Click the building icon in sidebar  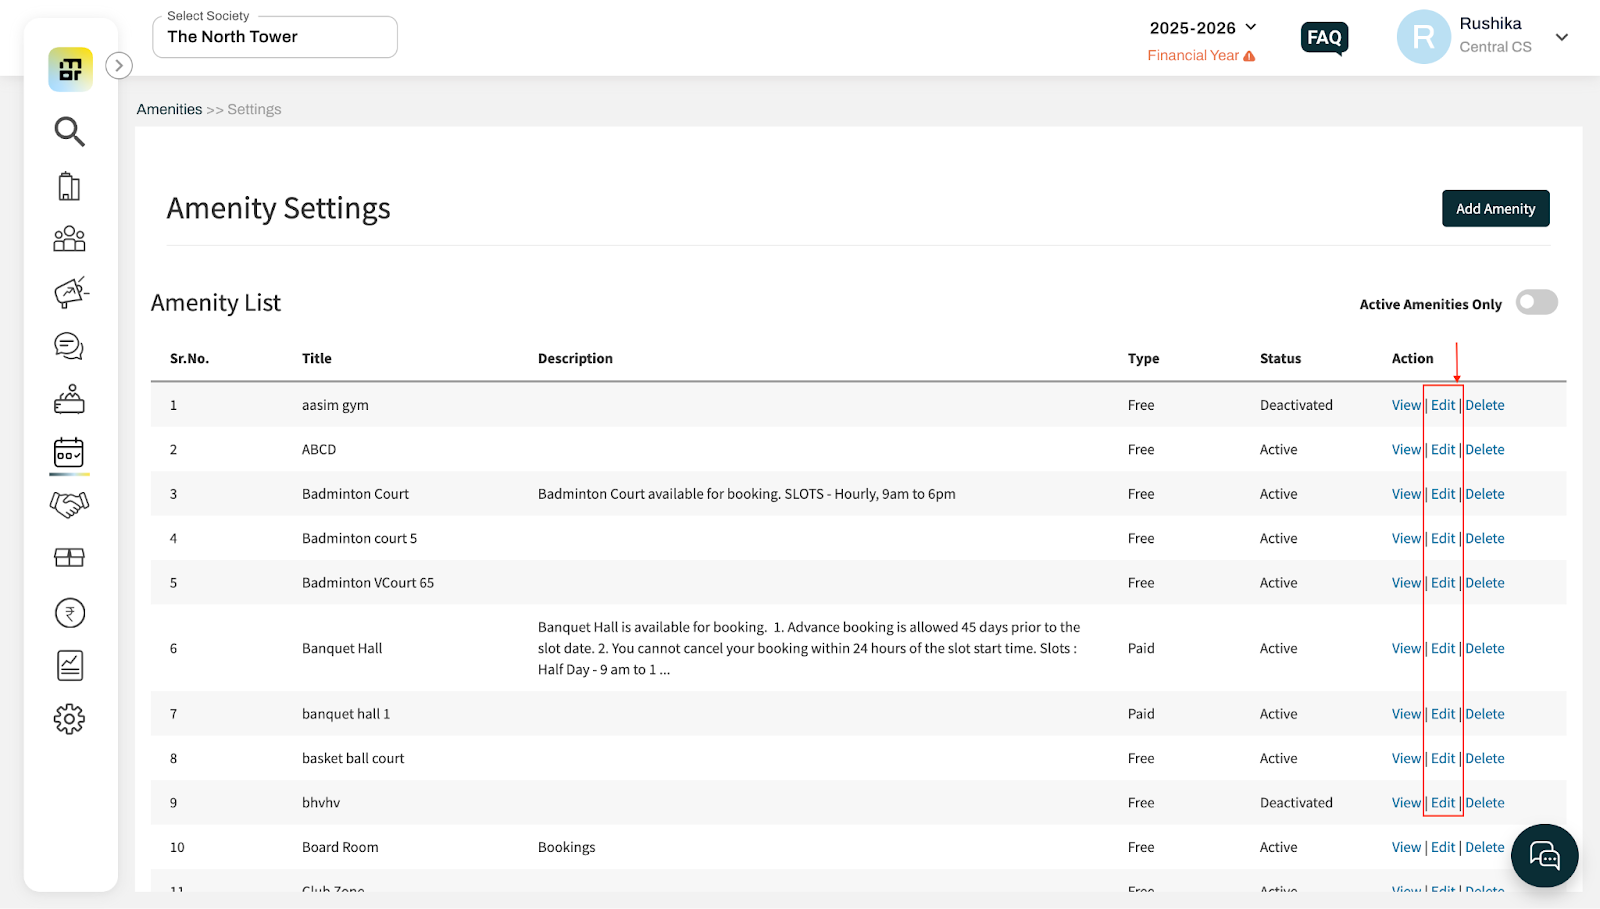69,186
